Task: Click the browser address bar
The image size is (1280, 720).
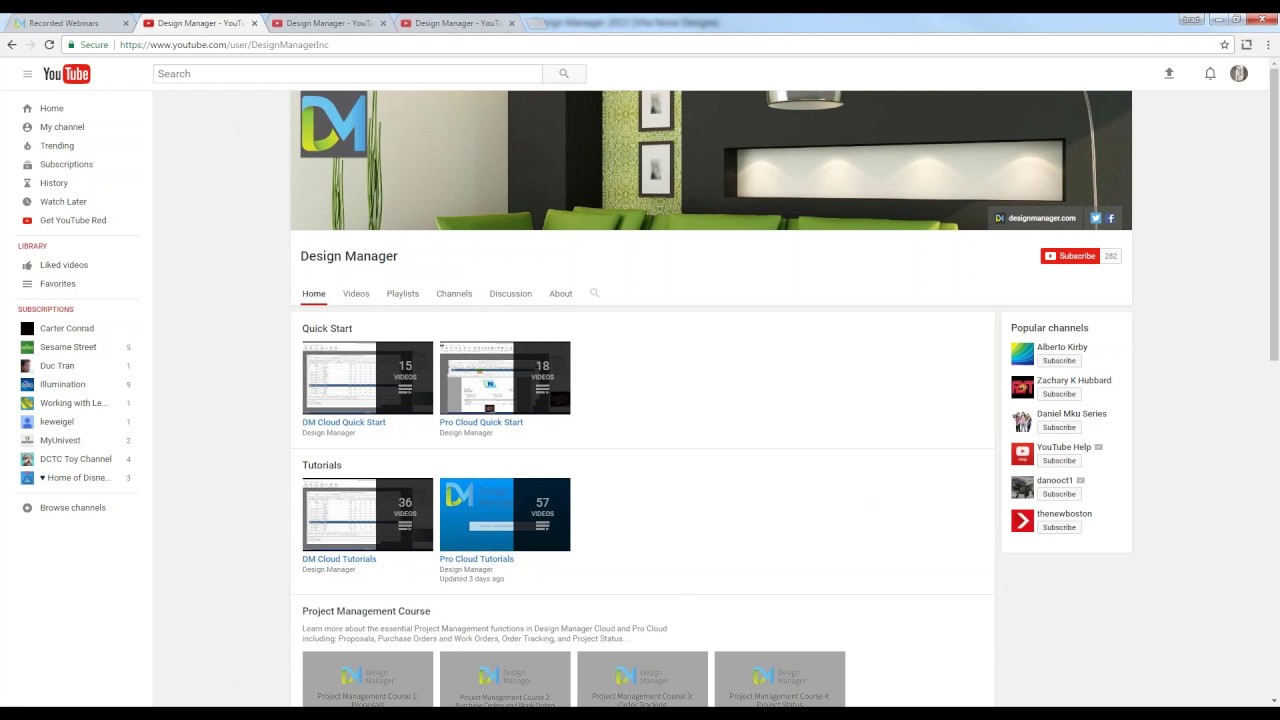Action: tap(640, 45)
